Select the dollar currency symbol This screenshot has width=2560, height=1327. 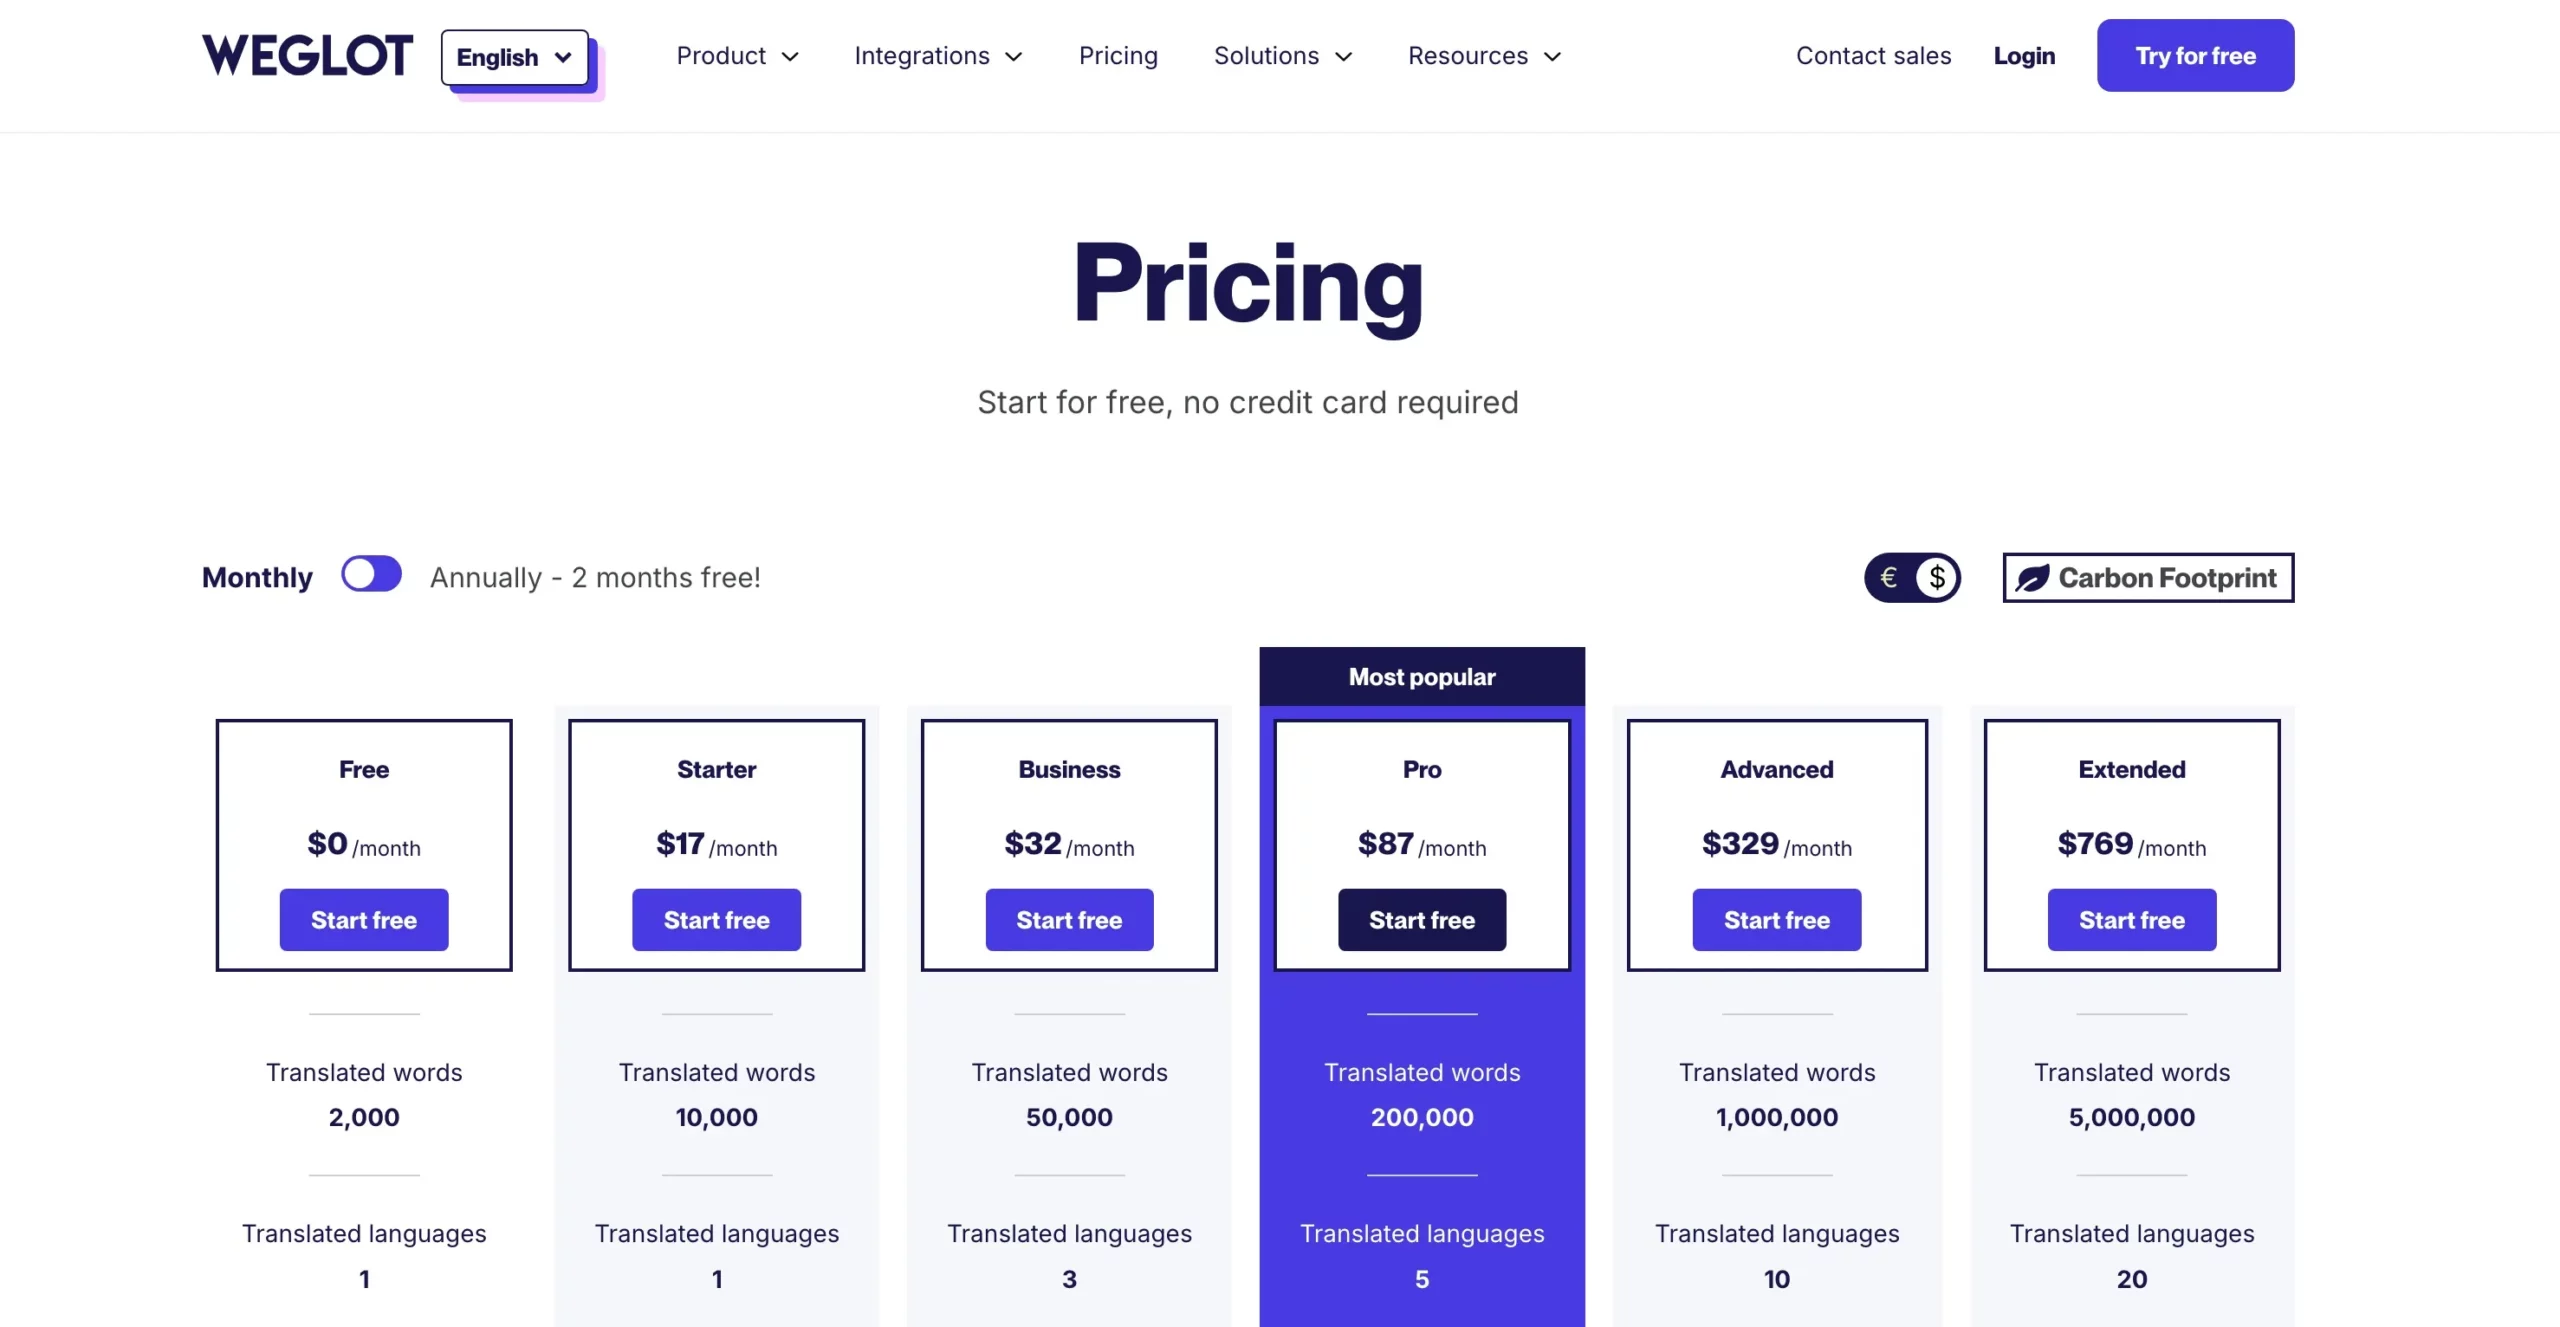pyautogui.click(x=1937, y=578)
